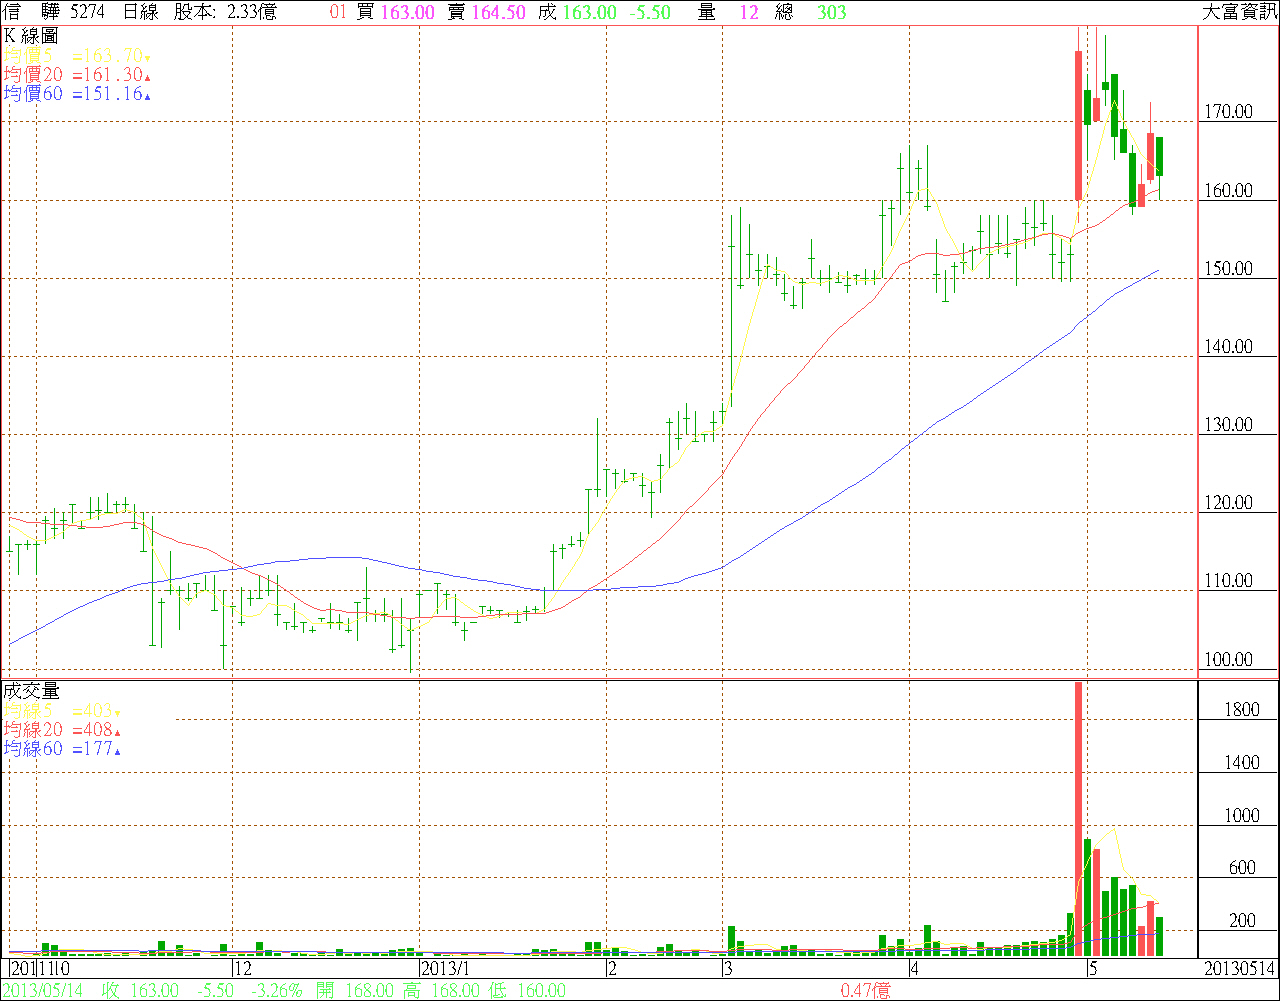Click the tallest red volume bar
Image resolution: width=1280 pixels, height=1001 pixels.
click(x=1079, y=818)
